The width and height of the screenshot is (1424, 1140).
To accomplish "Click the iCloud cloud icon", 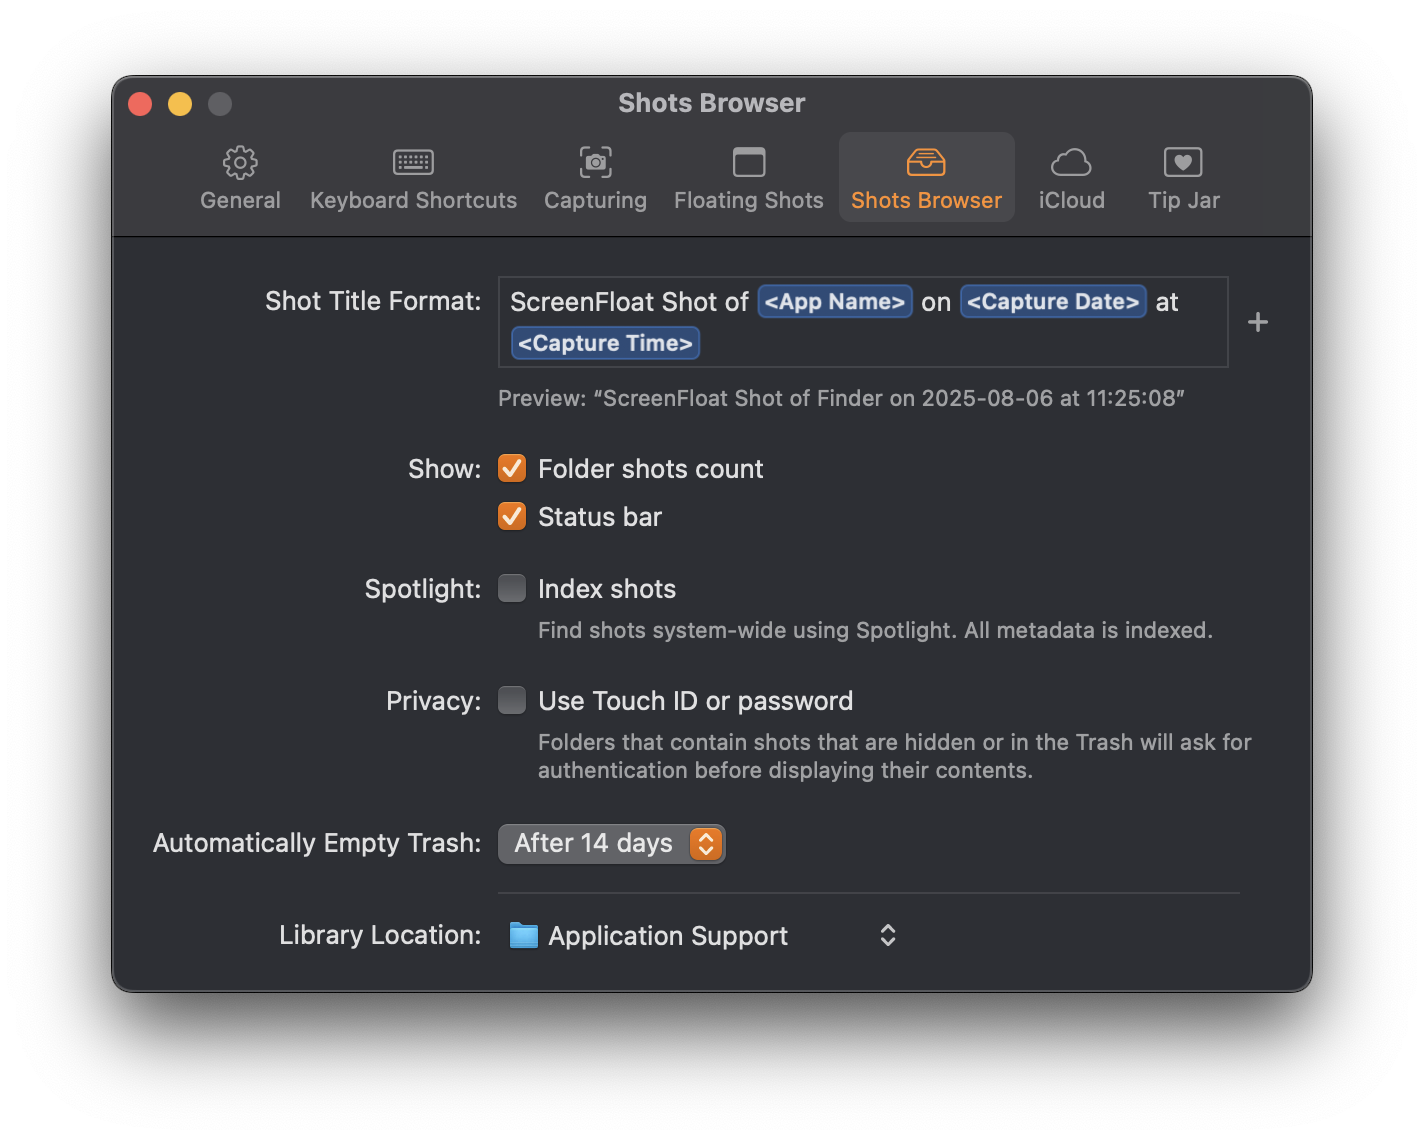I will point(1071,162).
